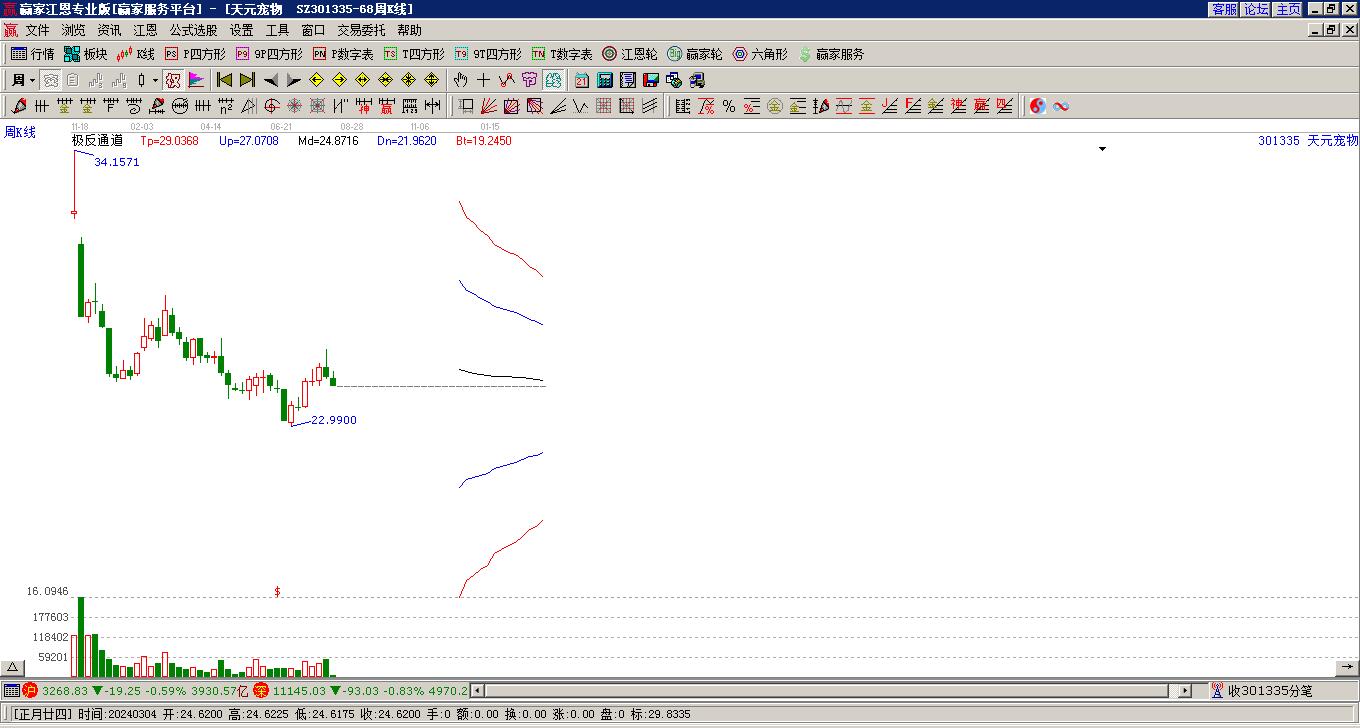Click the horizontal scrollbar track in status row
This screenshot has height=728, width=1360.
coord(826,690)
